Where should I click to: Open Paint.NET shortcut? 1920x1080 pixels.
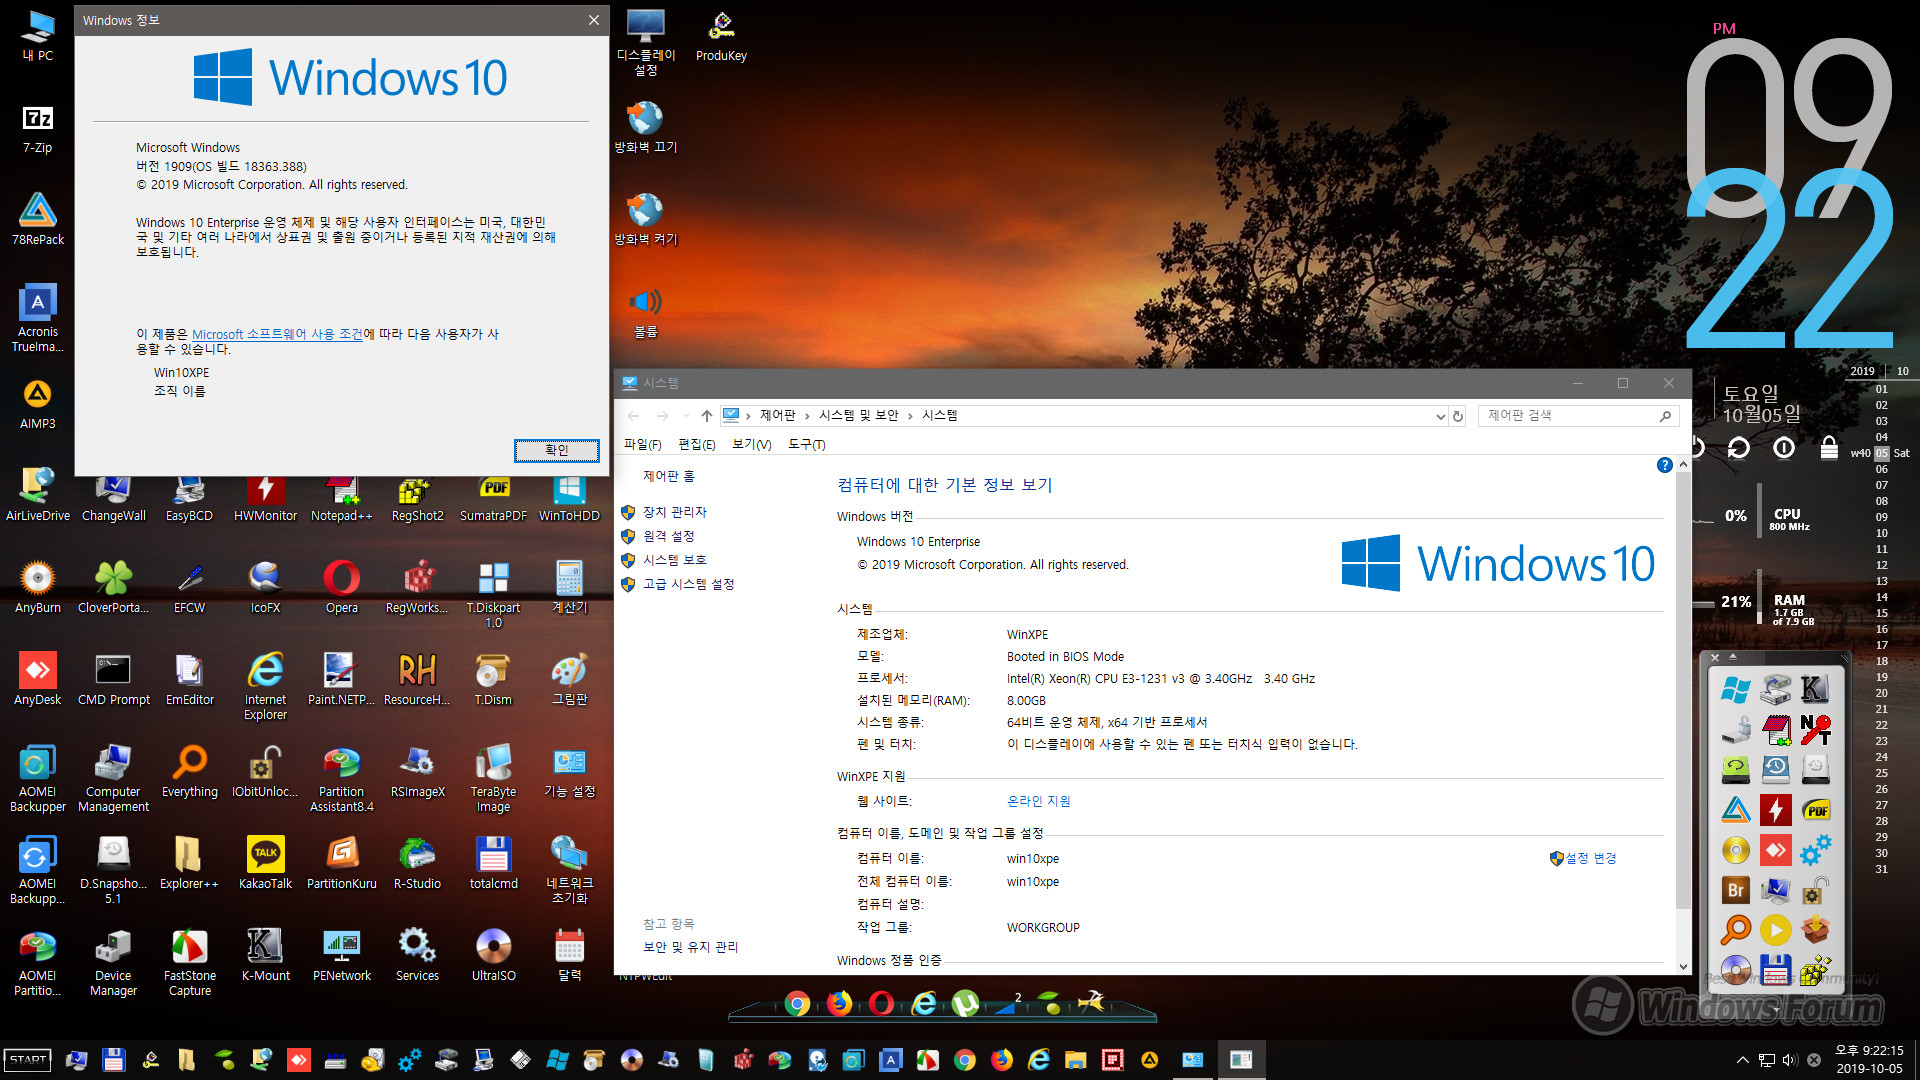pos(341,679)
